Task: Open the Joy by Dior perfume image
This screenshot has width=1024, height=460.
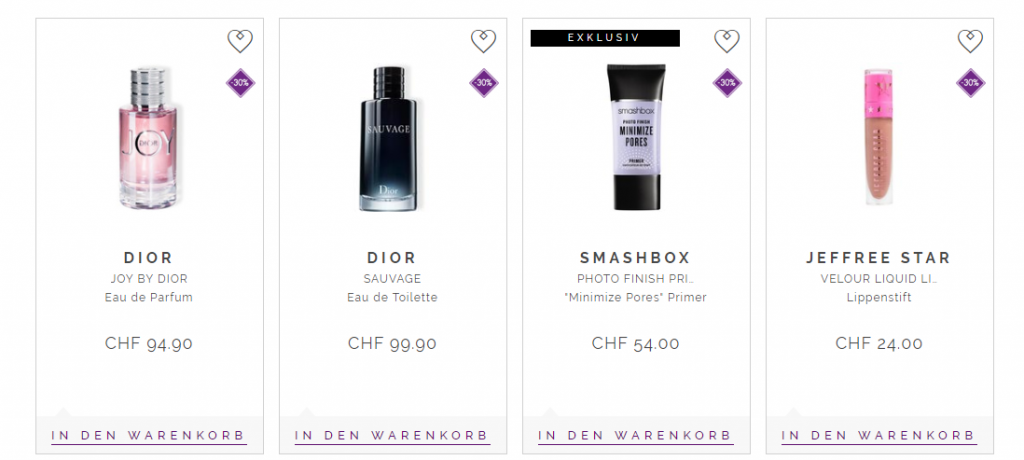Action: coord(148,138)
